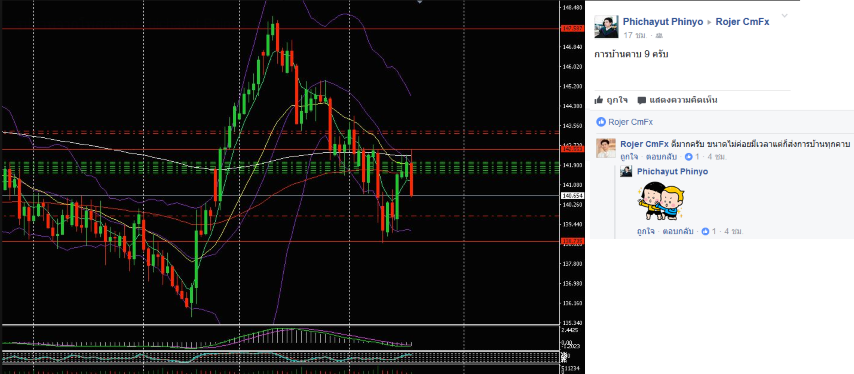Click ตอบกลับ under Rojer CmFx's comment
This screenshot has width=854, height=374.
tap(661, 157)
